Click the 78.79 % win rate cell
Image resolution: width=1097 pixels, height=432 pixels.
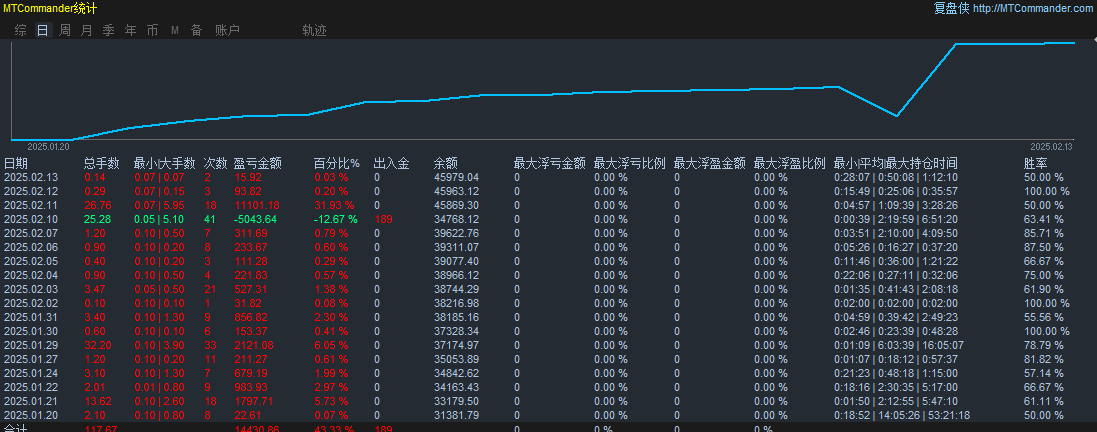(x=1045, y=345)
